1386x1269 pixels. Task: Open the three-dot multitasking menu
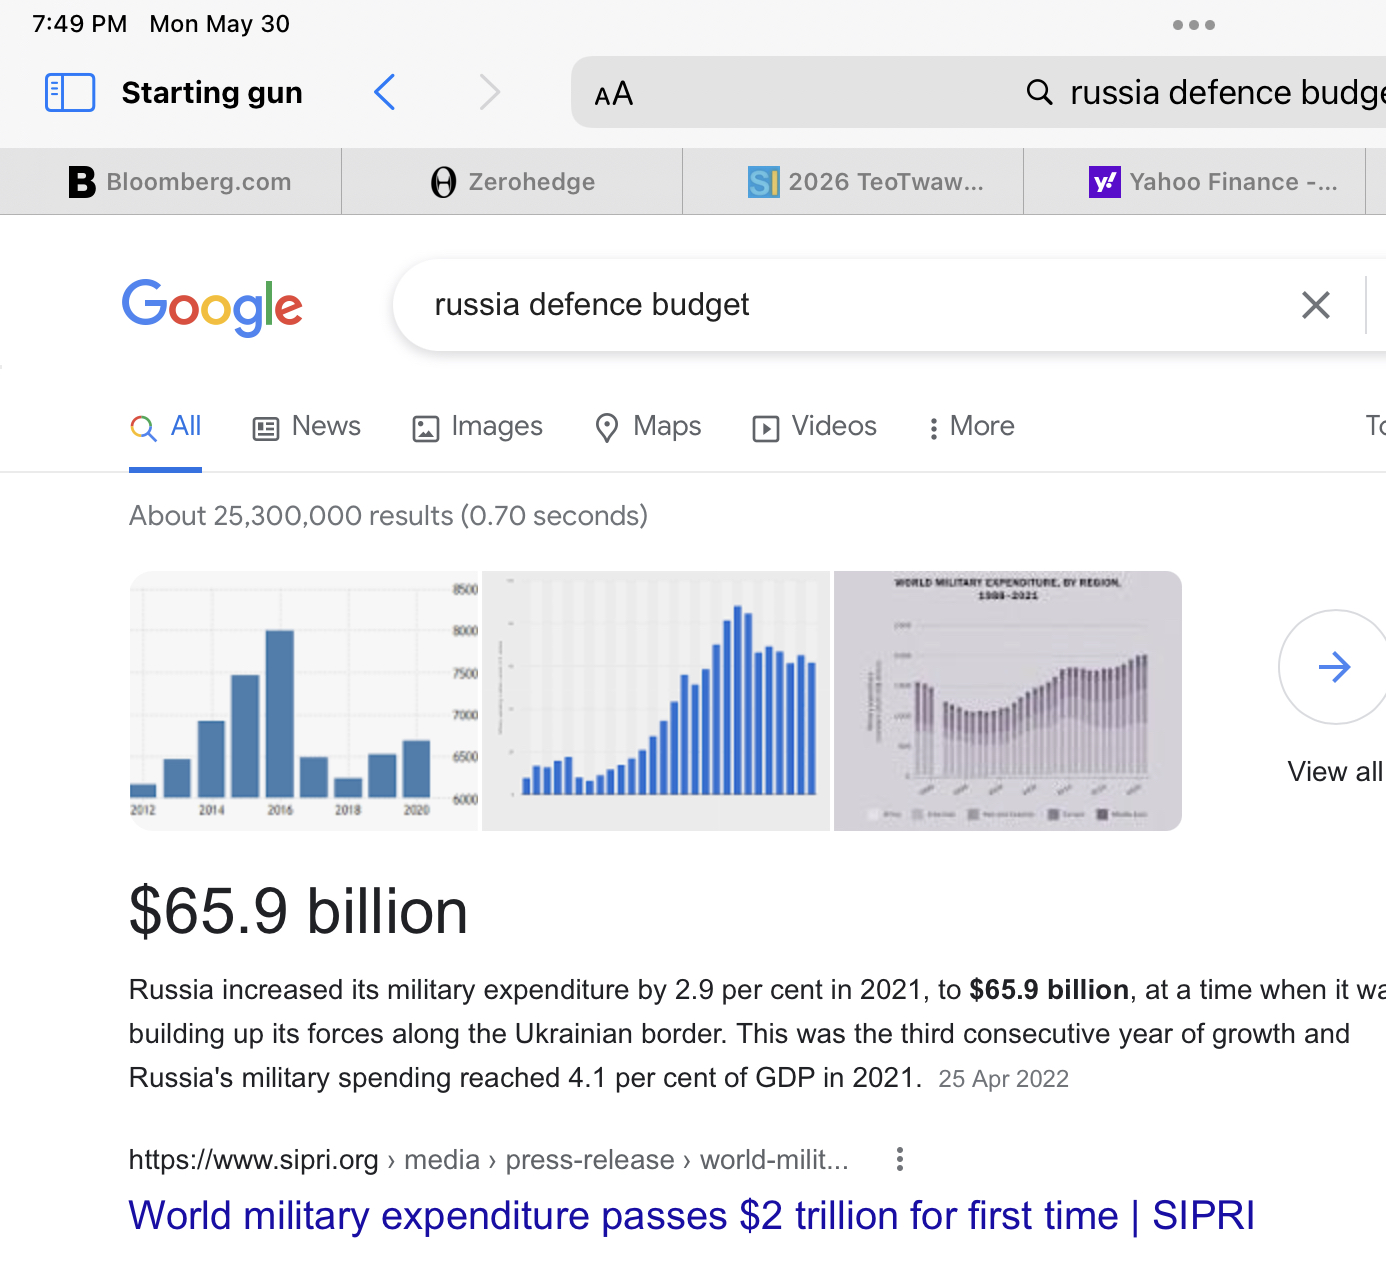tap(1193, 25)
